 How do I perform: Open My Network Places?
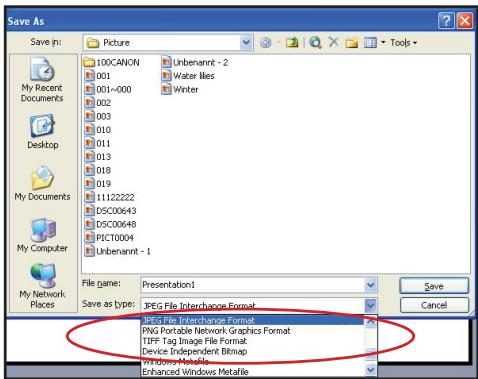pyautogui.click(x=42, y=286)
